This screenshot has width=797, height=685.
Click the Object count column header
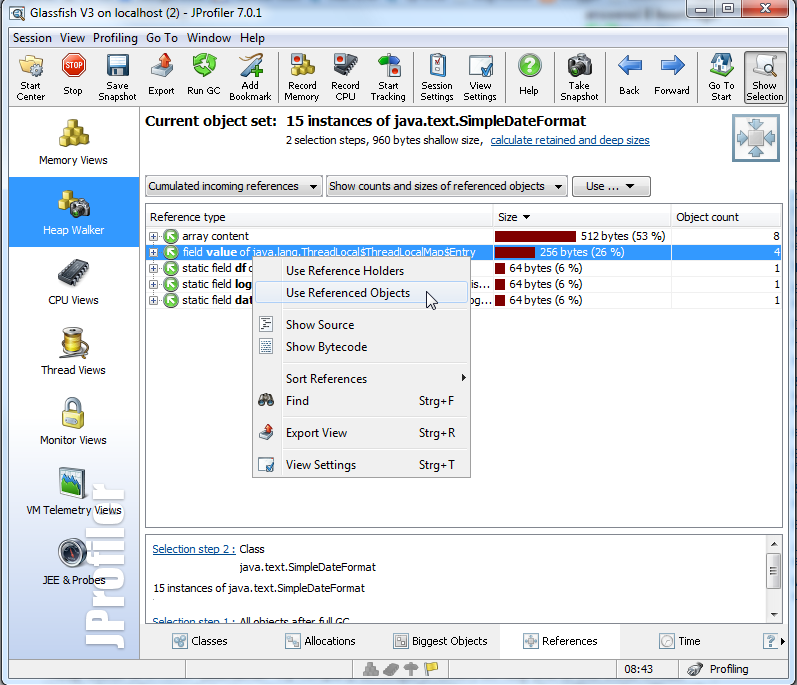pyautogui.click(x=726, y=217)
